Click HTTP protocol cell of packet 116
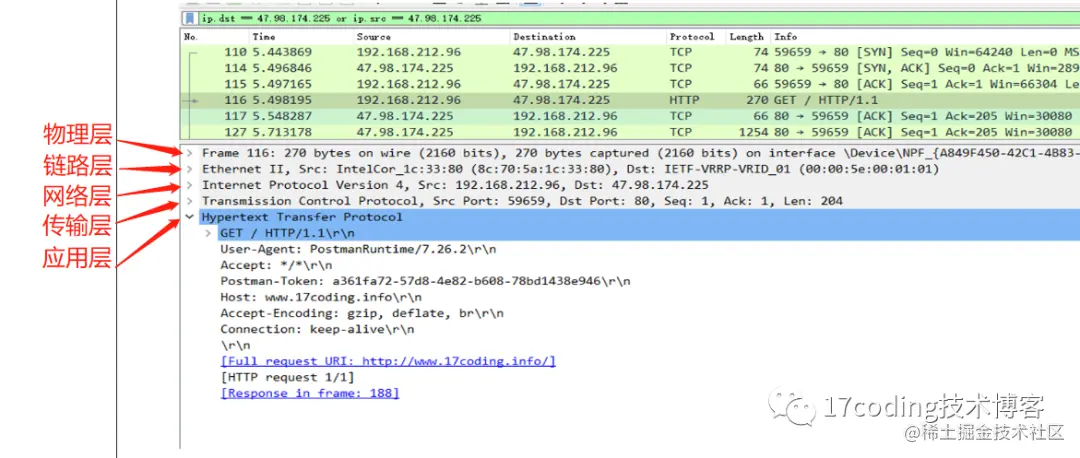1080x458 pixels. coord(683,101)
